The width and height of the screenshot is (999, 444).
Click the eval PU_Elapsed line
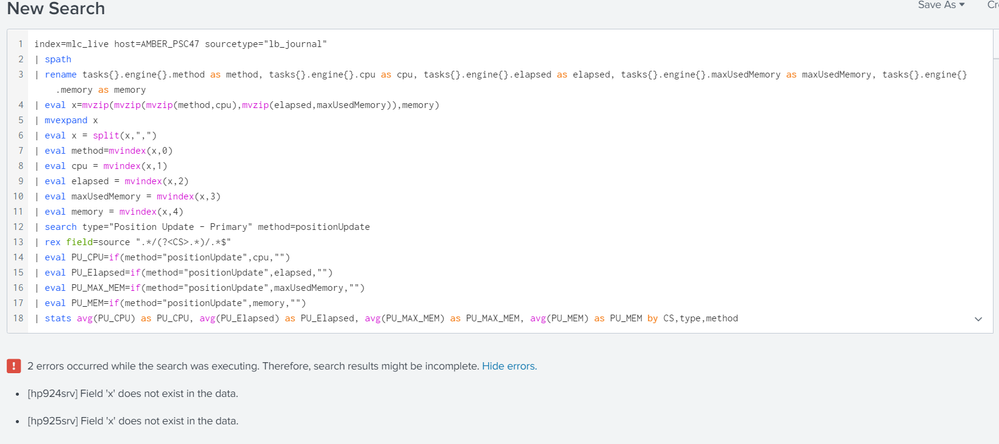click(x=183, y=273)
